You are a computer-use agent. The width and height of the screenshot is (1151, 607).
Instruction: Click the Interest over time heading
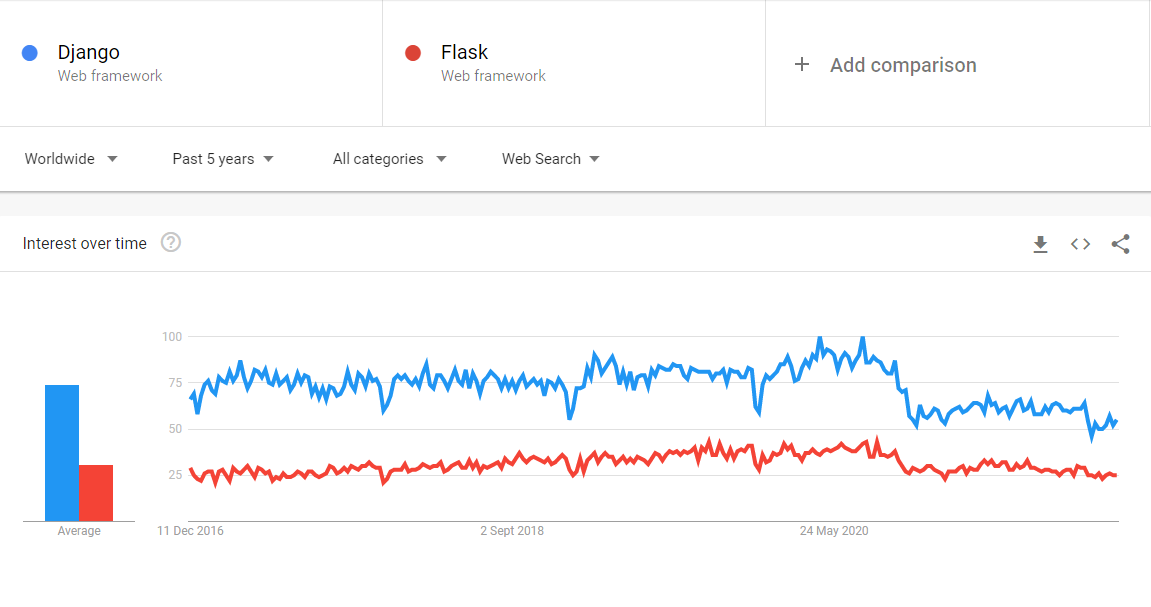tap(84, 244)
